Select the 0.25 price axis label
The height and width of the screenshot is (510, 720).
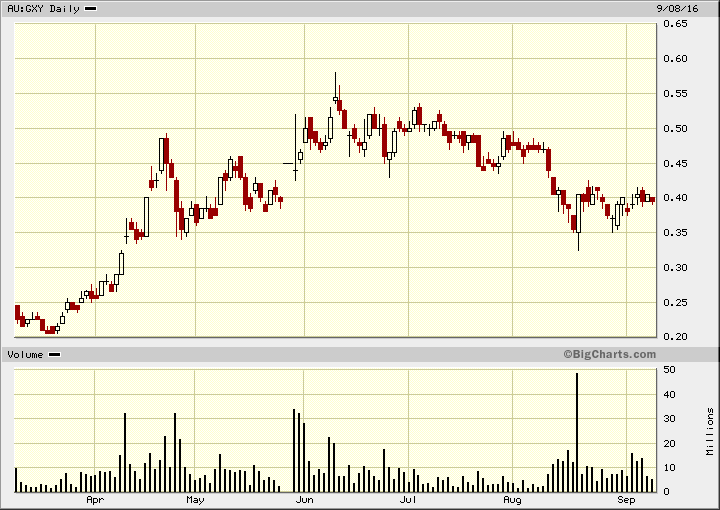[x=675, y=303]
